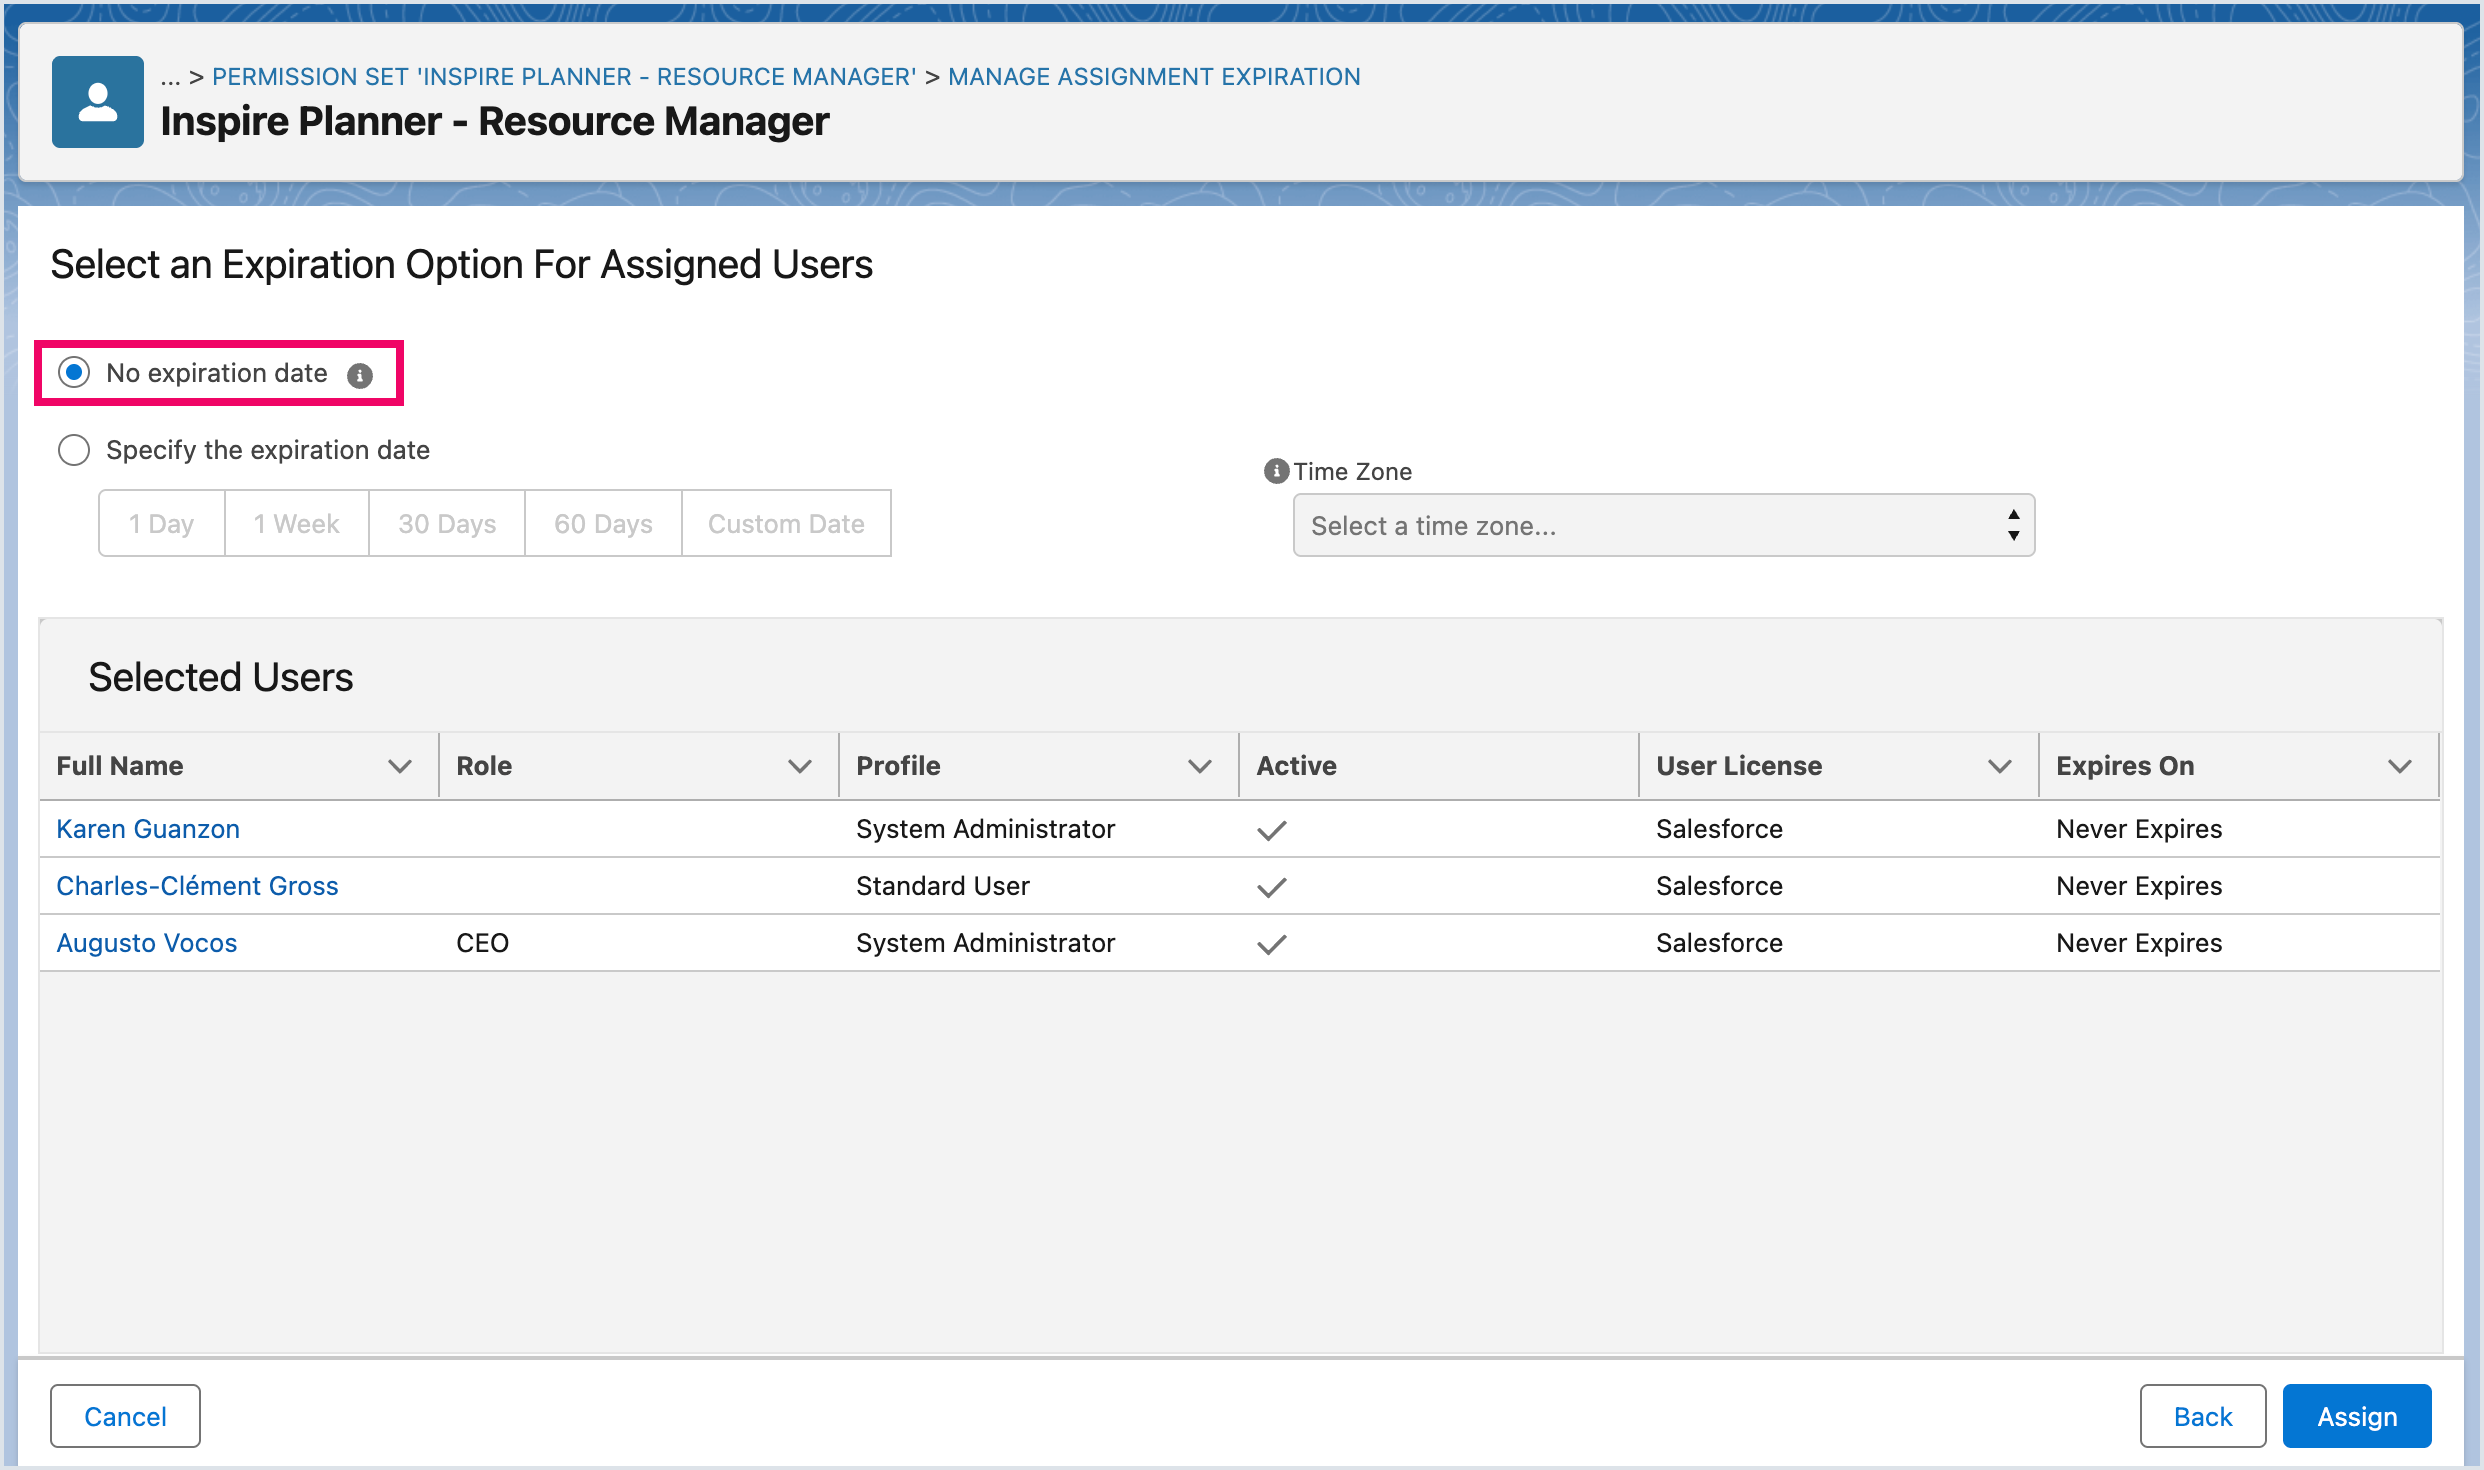
Task: Click the user profile icon in header
Action: [x=97, y=102]
